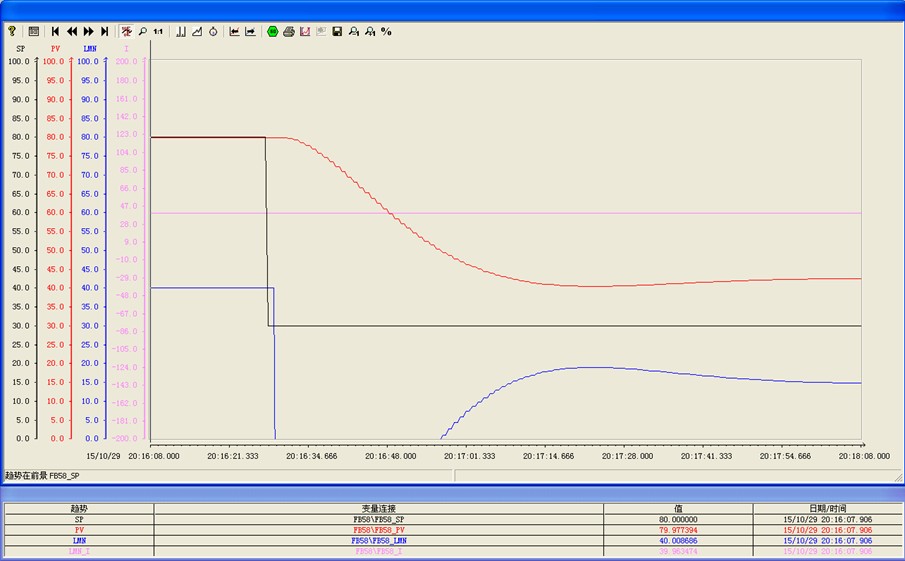Click the 200.0 top value on I axis
This screenshot has height=561, width=905.
click(126, 61)
